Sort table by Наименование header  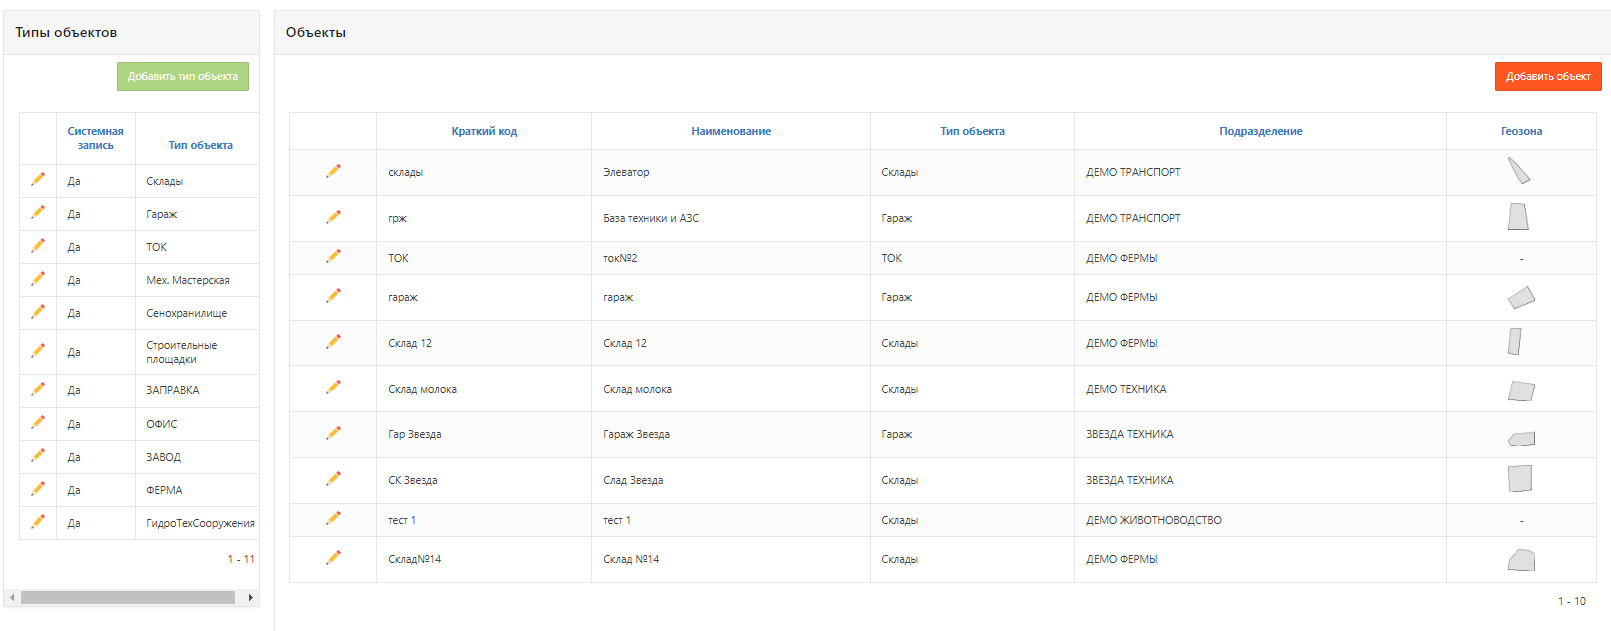(731, 132)
